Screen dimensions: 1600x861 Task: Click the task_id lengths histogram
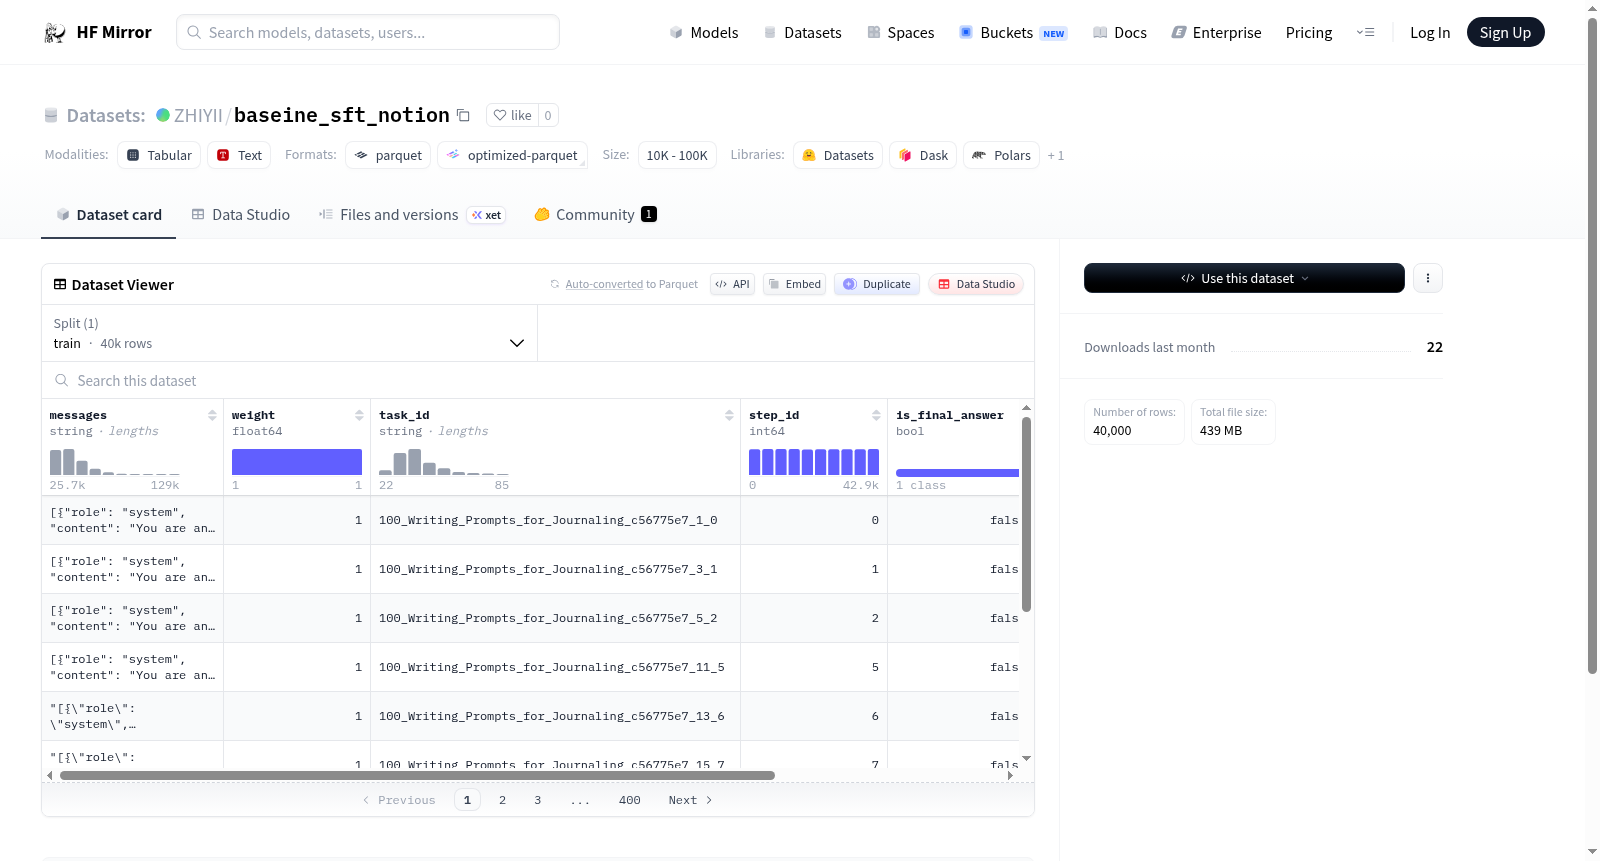click(444, 462)
